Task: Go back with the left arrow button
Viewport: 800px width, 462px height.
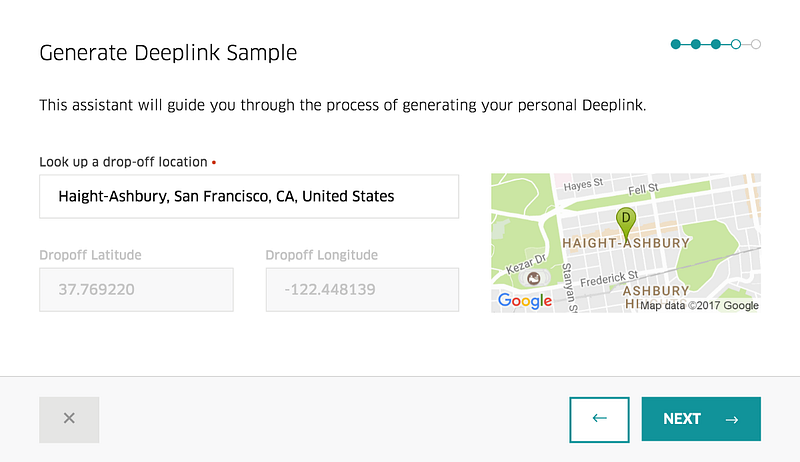Action: [x=600, y=419]
